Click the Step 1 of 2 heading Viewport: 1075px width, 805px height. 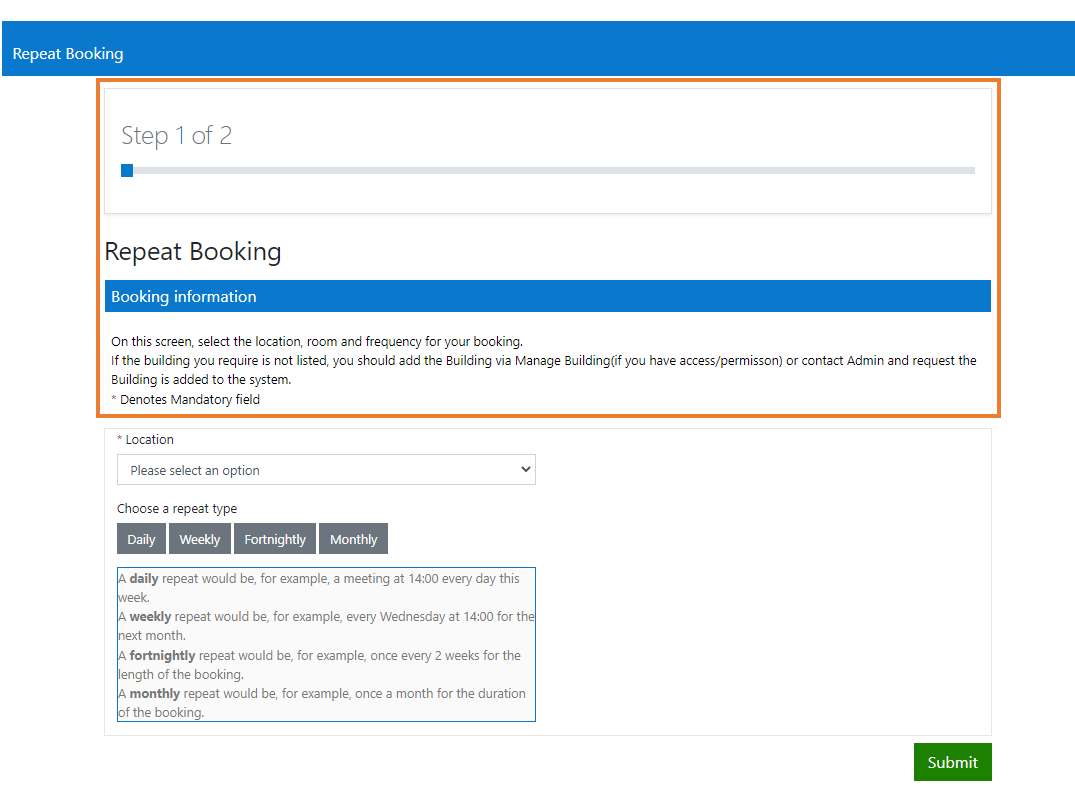click(x=177, y=135)
